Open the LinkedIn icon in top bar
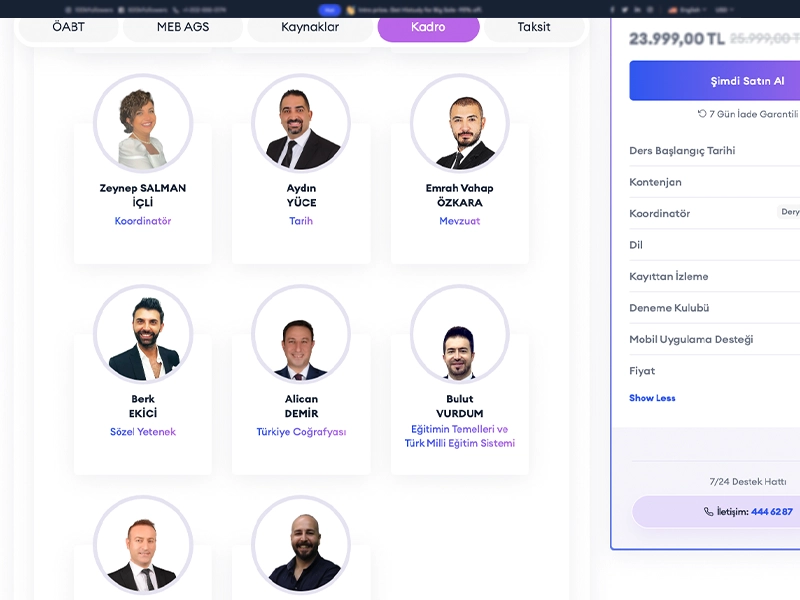Screen dimensions: 800x600 click(638, 10)
